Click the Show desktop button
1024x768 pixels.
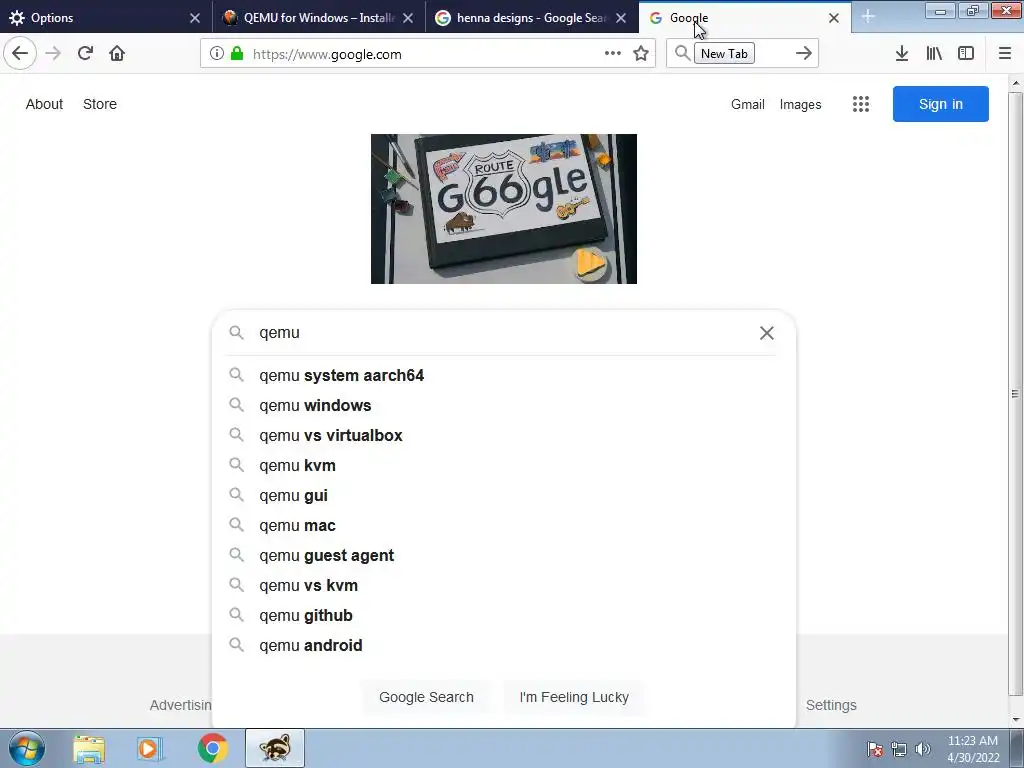tap(1017, 748)
